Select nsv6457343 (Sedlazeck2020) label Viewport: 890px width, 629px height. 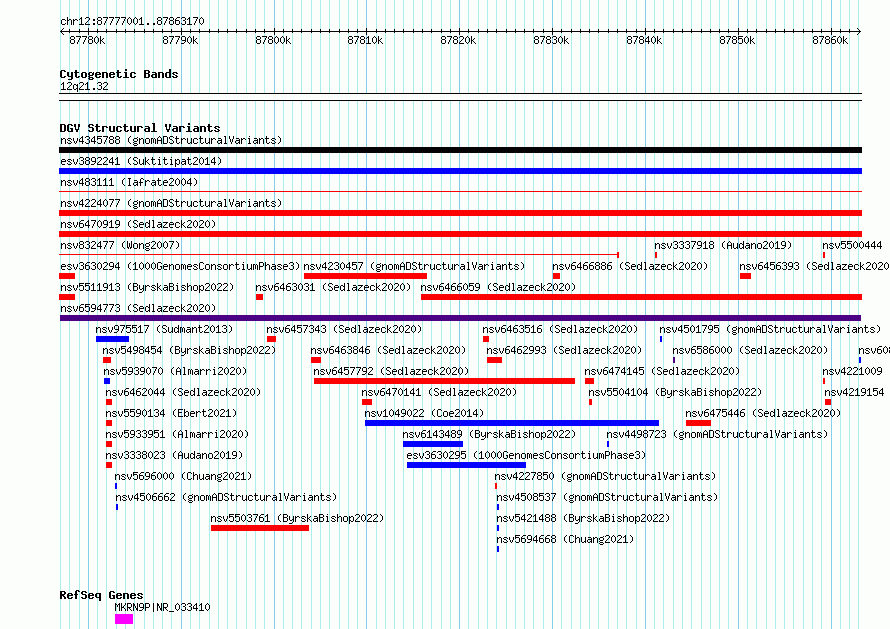(344, 329)
